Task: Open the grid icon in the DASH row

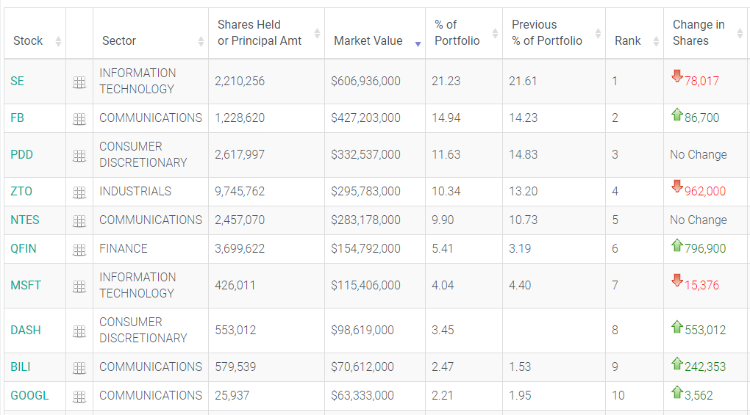Action: click(x=79, y=331)
